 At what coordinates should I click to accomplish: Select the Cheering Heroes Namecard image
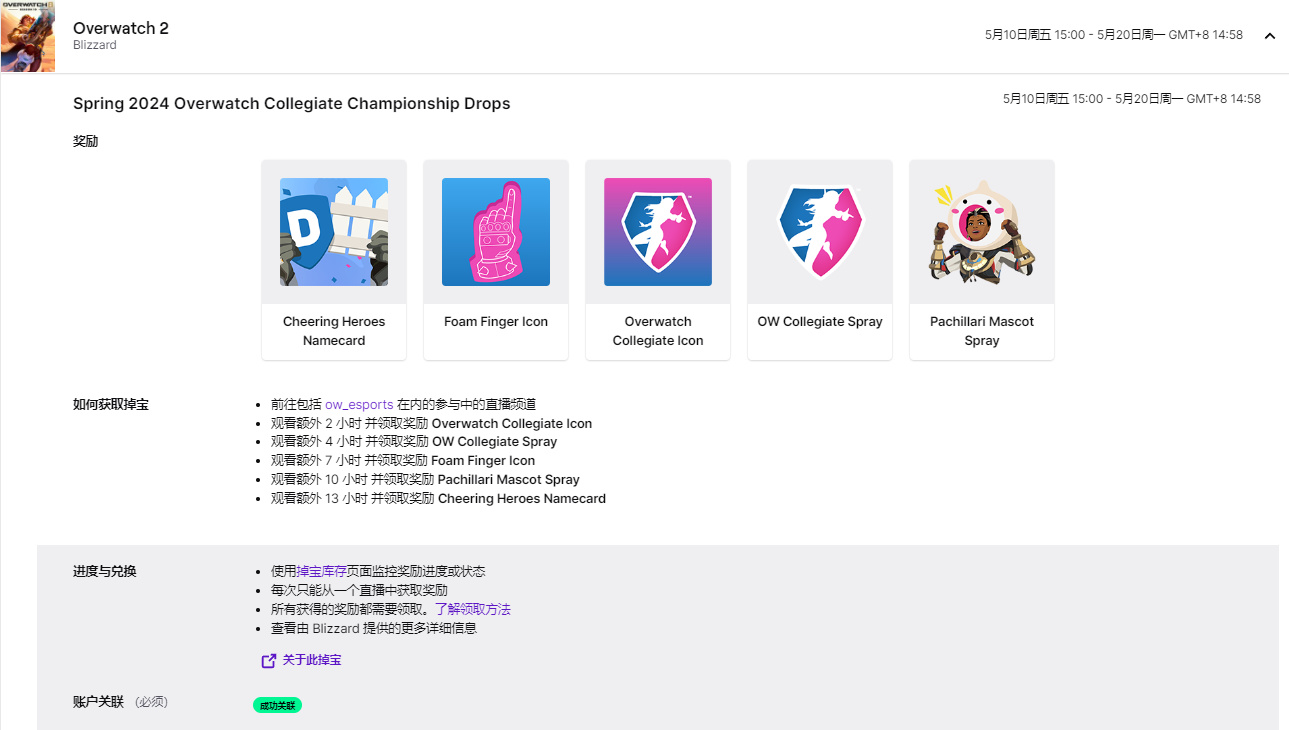[x=334, y=232]
